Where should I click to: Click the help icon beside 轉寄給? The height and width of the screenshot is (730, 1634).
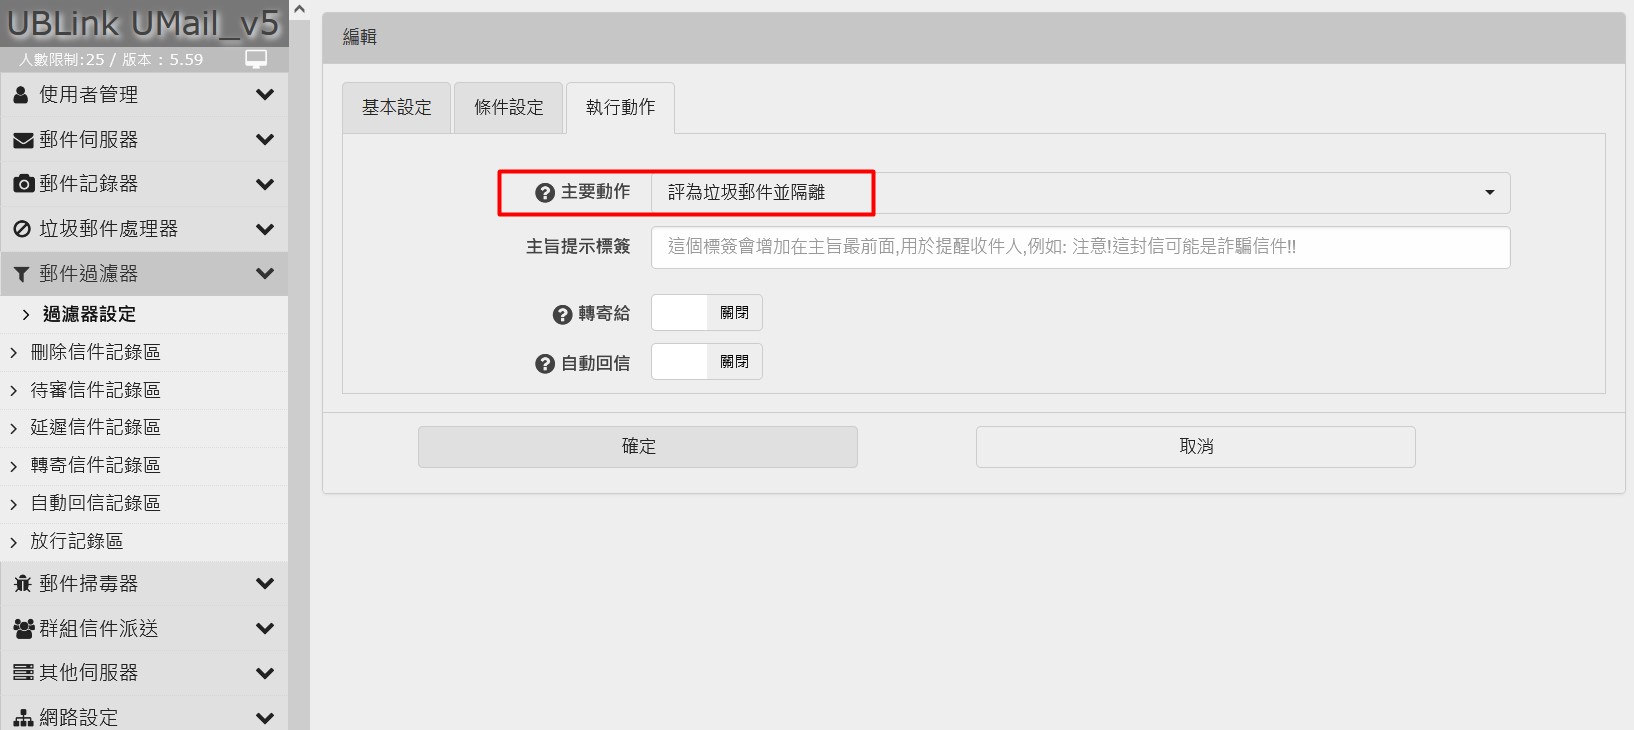[x=562, y=314]
